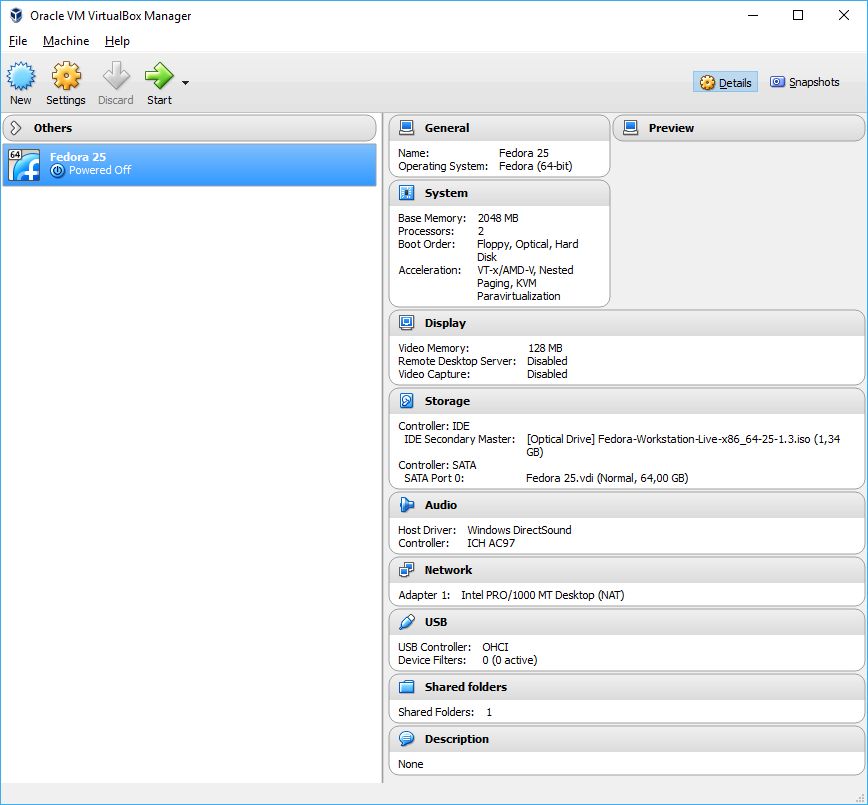Open the Machine menu
The image size is (868, 805).
click(66, 41)
